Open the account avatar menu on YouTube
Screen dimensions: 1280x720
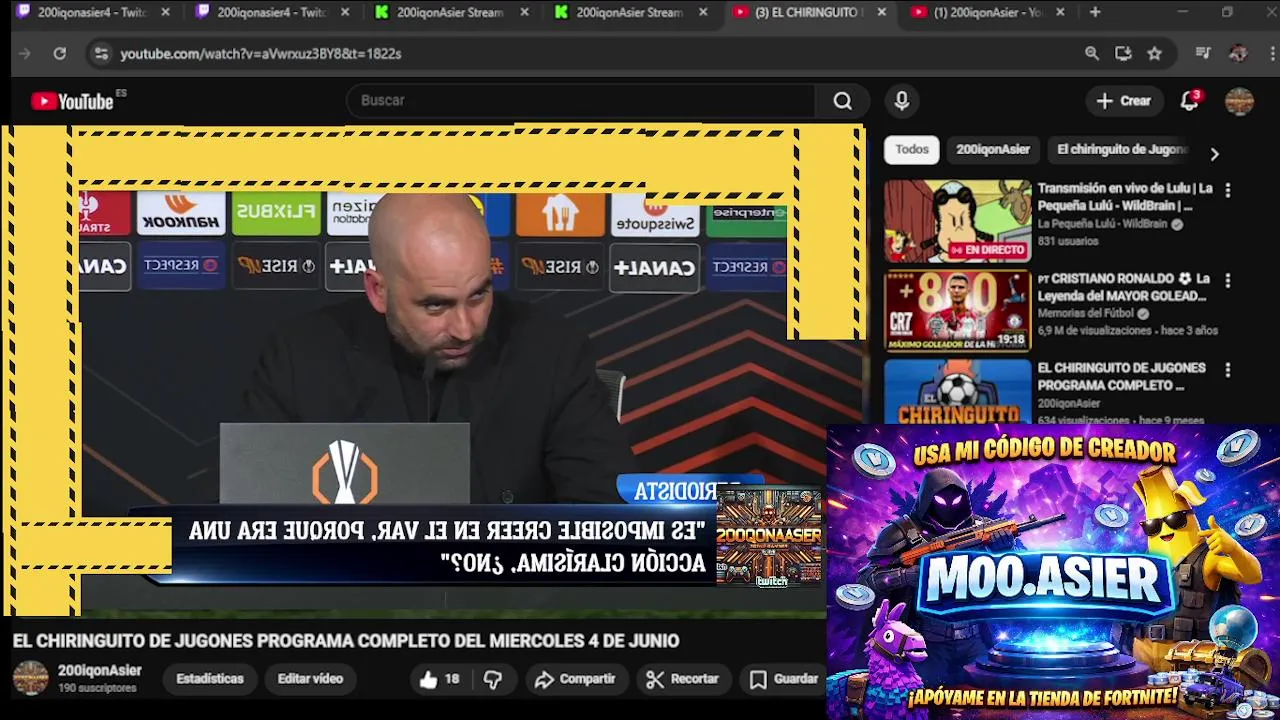click(x=1239, y=101)
